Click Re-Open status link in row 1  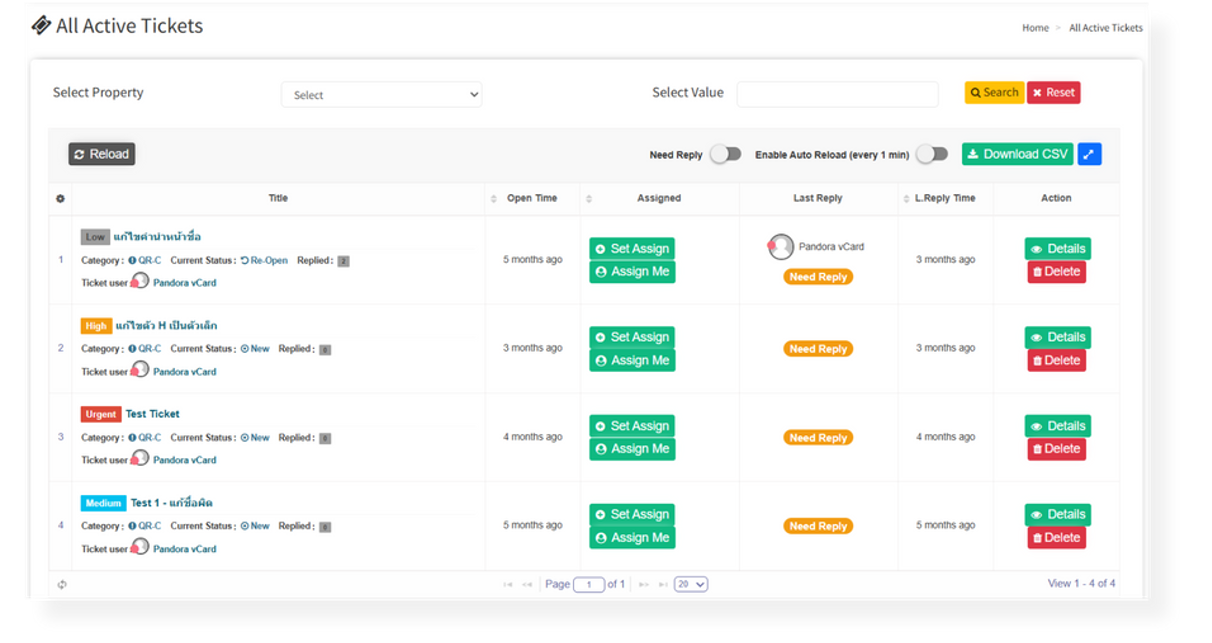click(x=264, y=261)
